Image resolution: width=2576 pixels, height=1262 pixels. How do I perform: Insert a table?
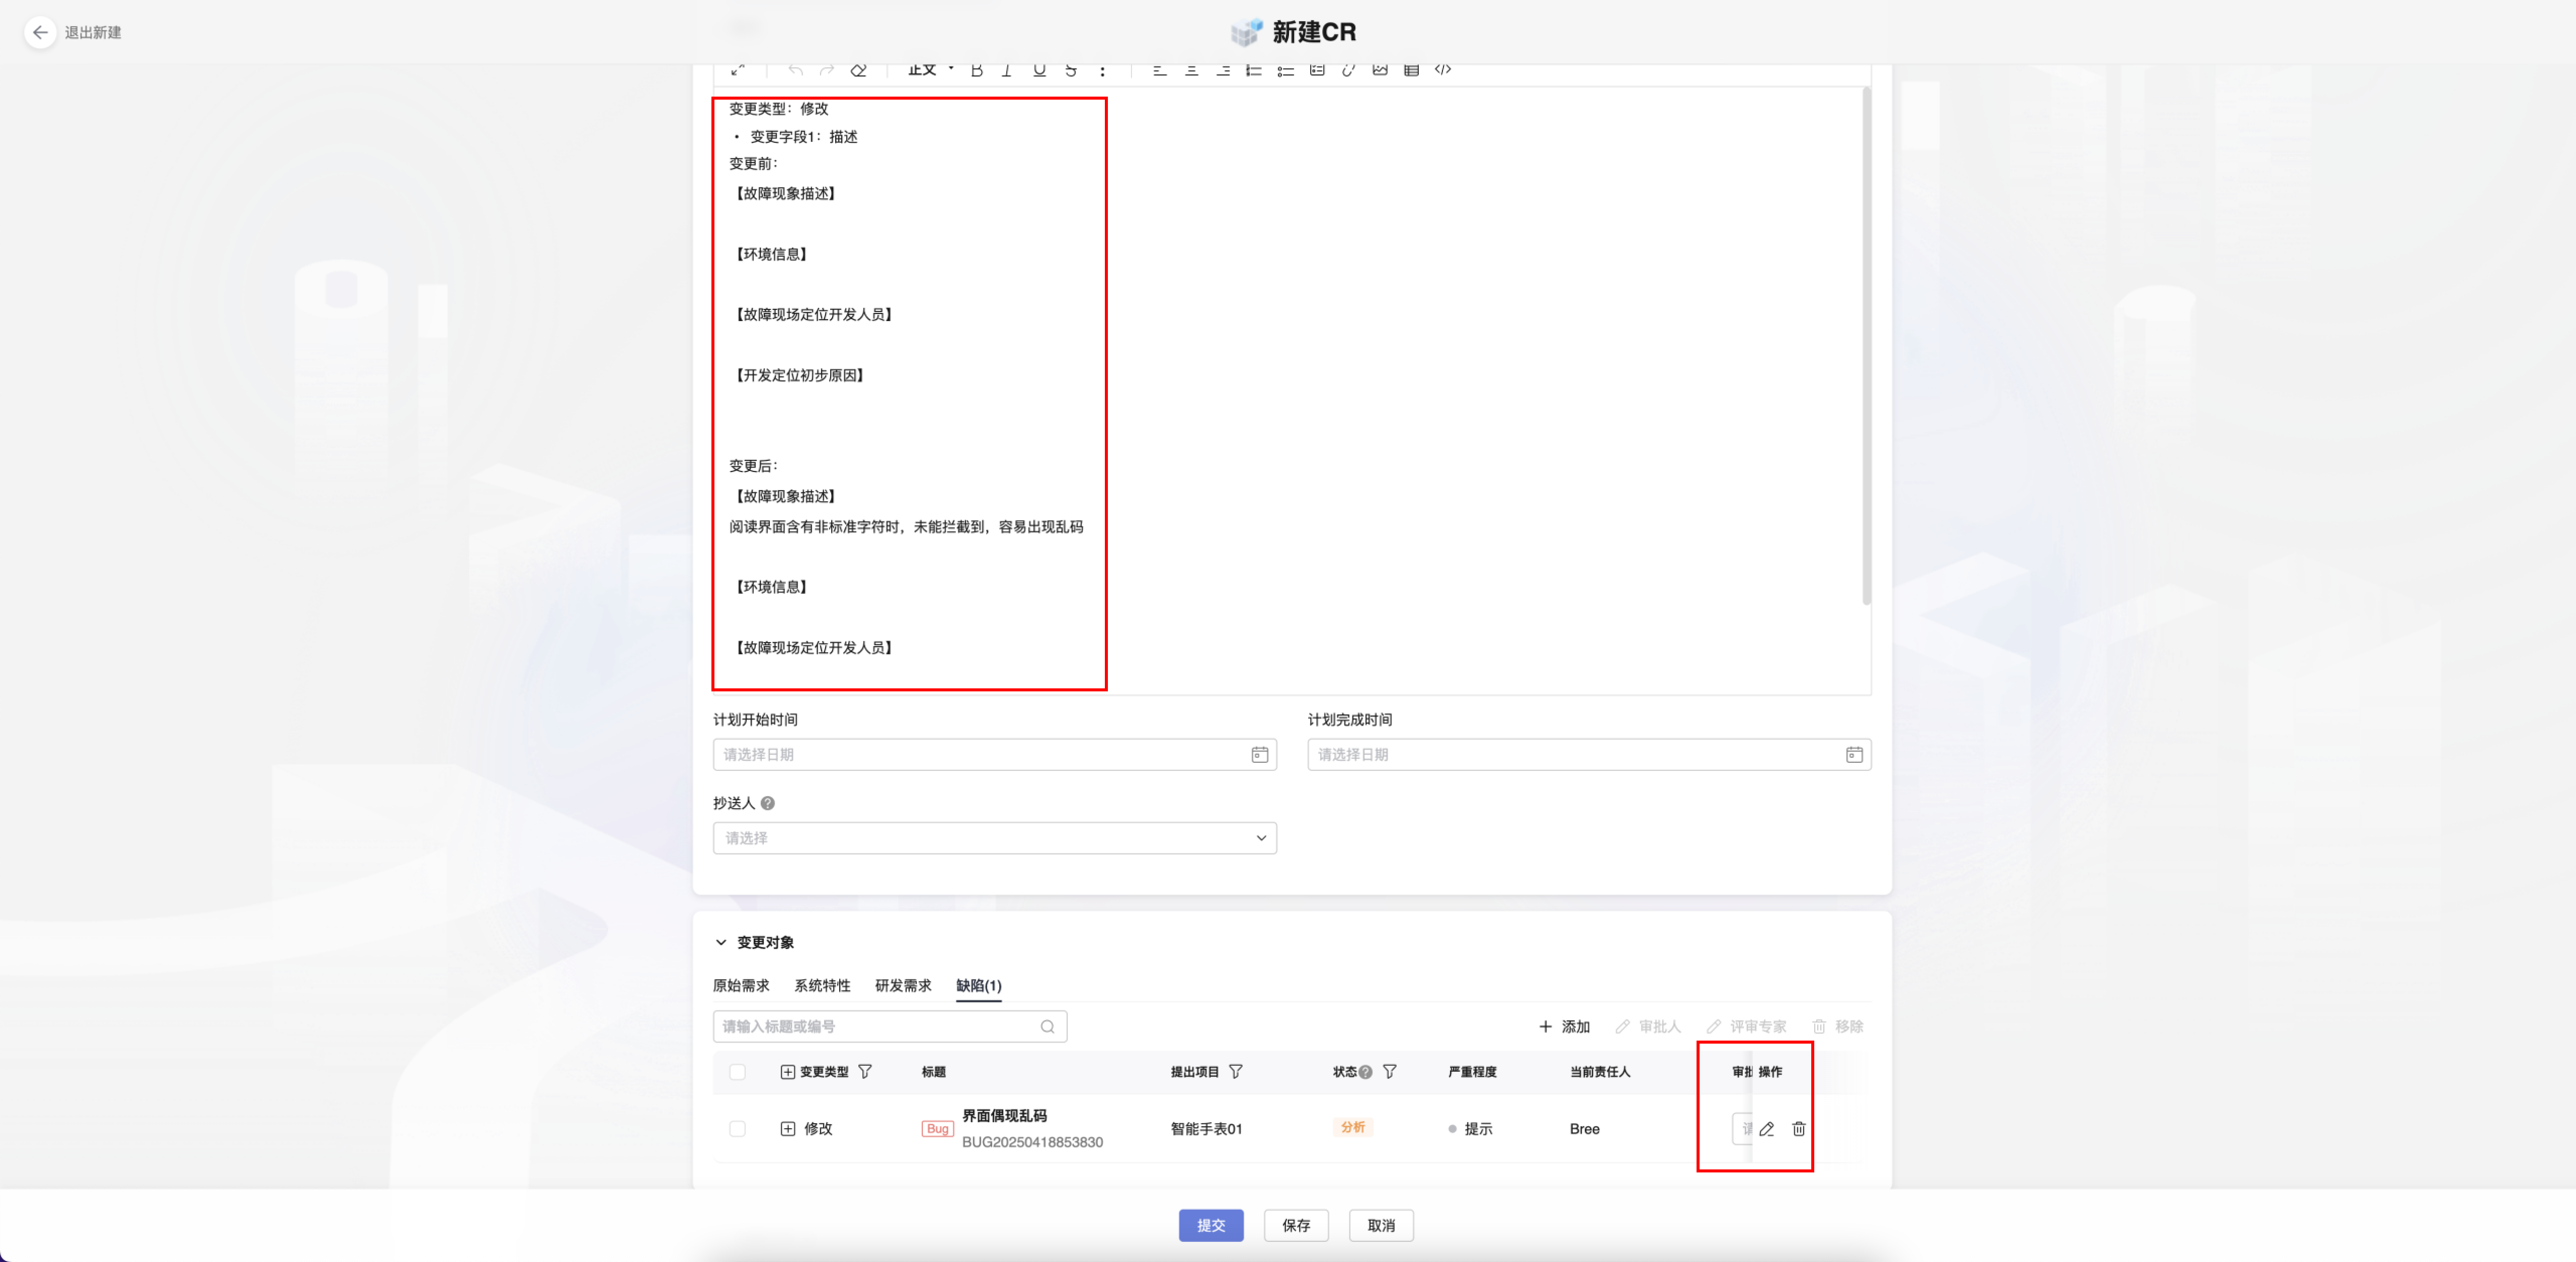pyautogui.click(x=1411, y=70)
